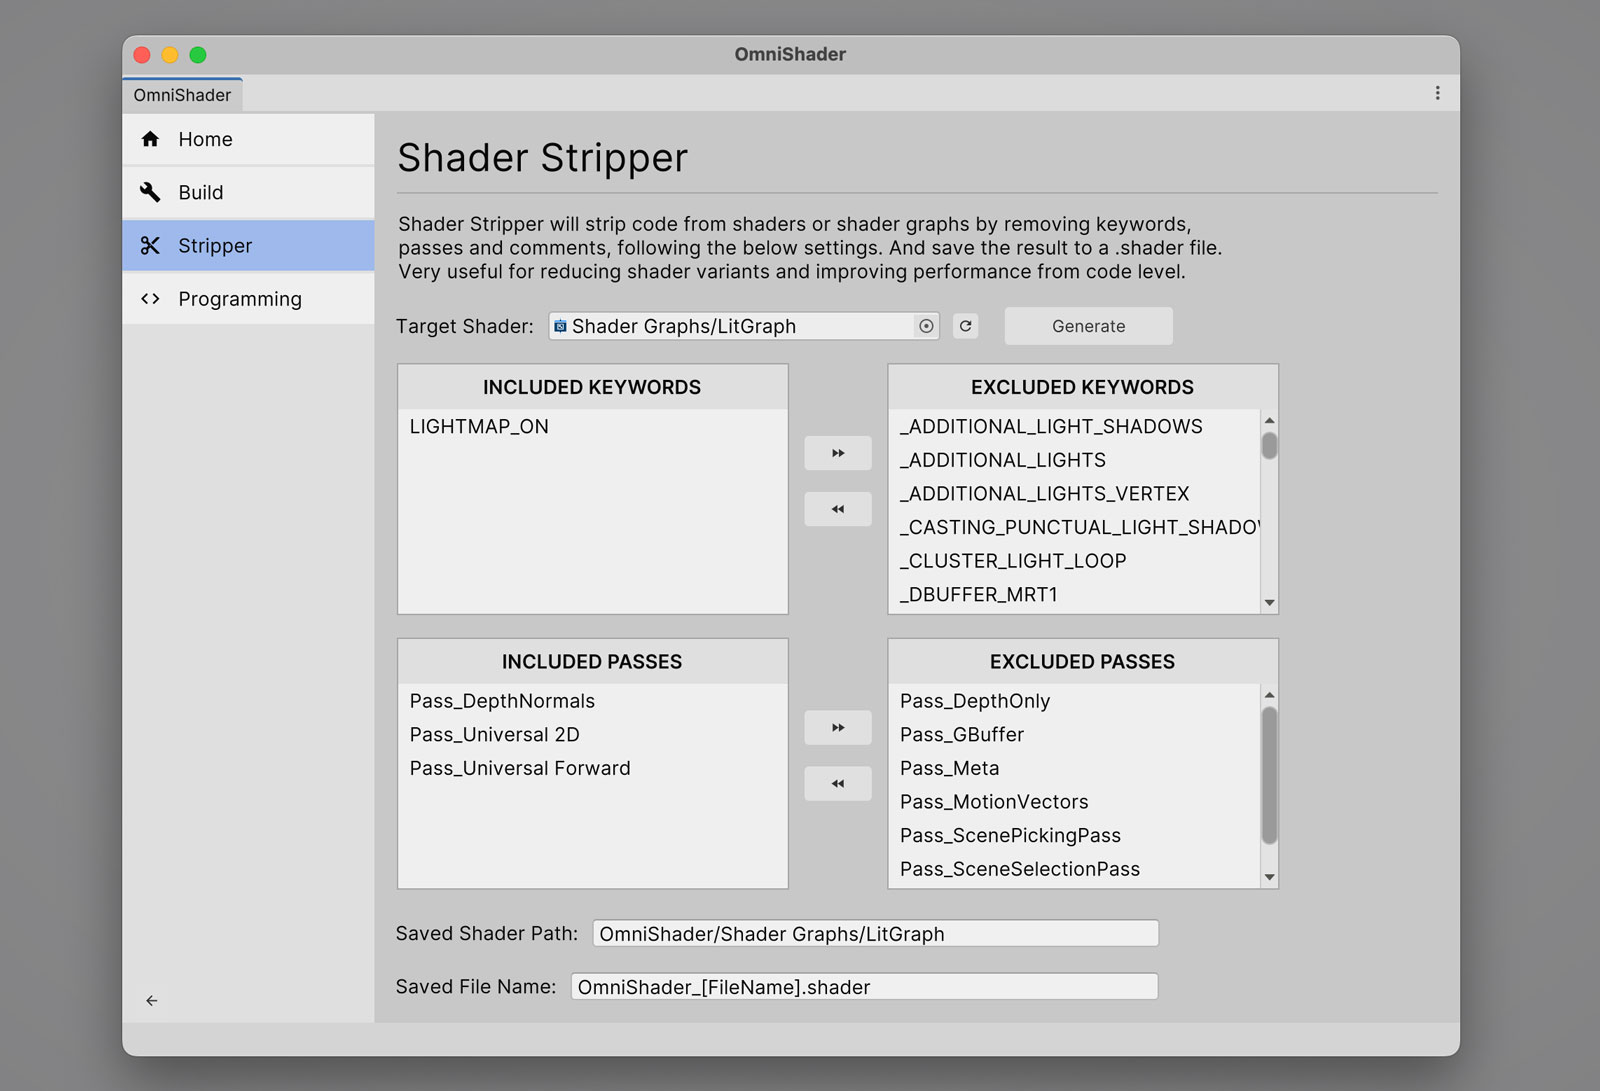Click the excluded keywords scrollbar thumb

[1269, 445]
